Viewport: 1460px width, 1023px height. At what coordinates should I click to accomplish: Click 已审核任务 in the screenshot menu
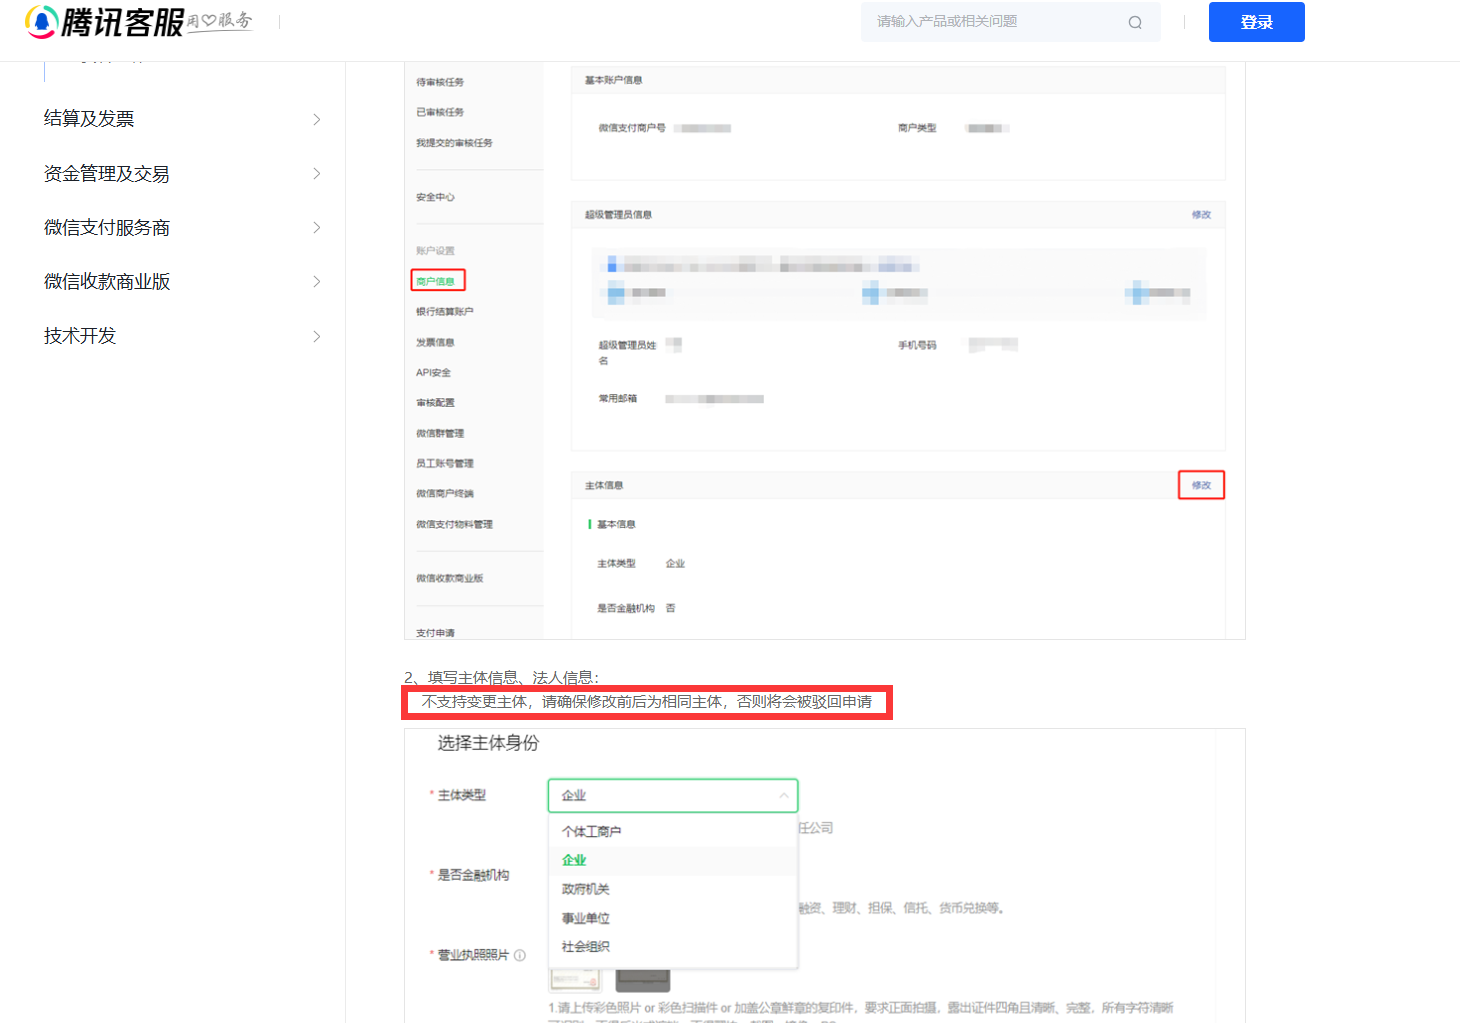(440, 112)
